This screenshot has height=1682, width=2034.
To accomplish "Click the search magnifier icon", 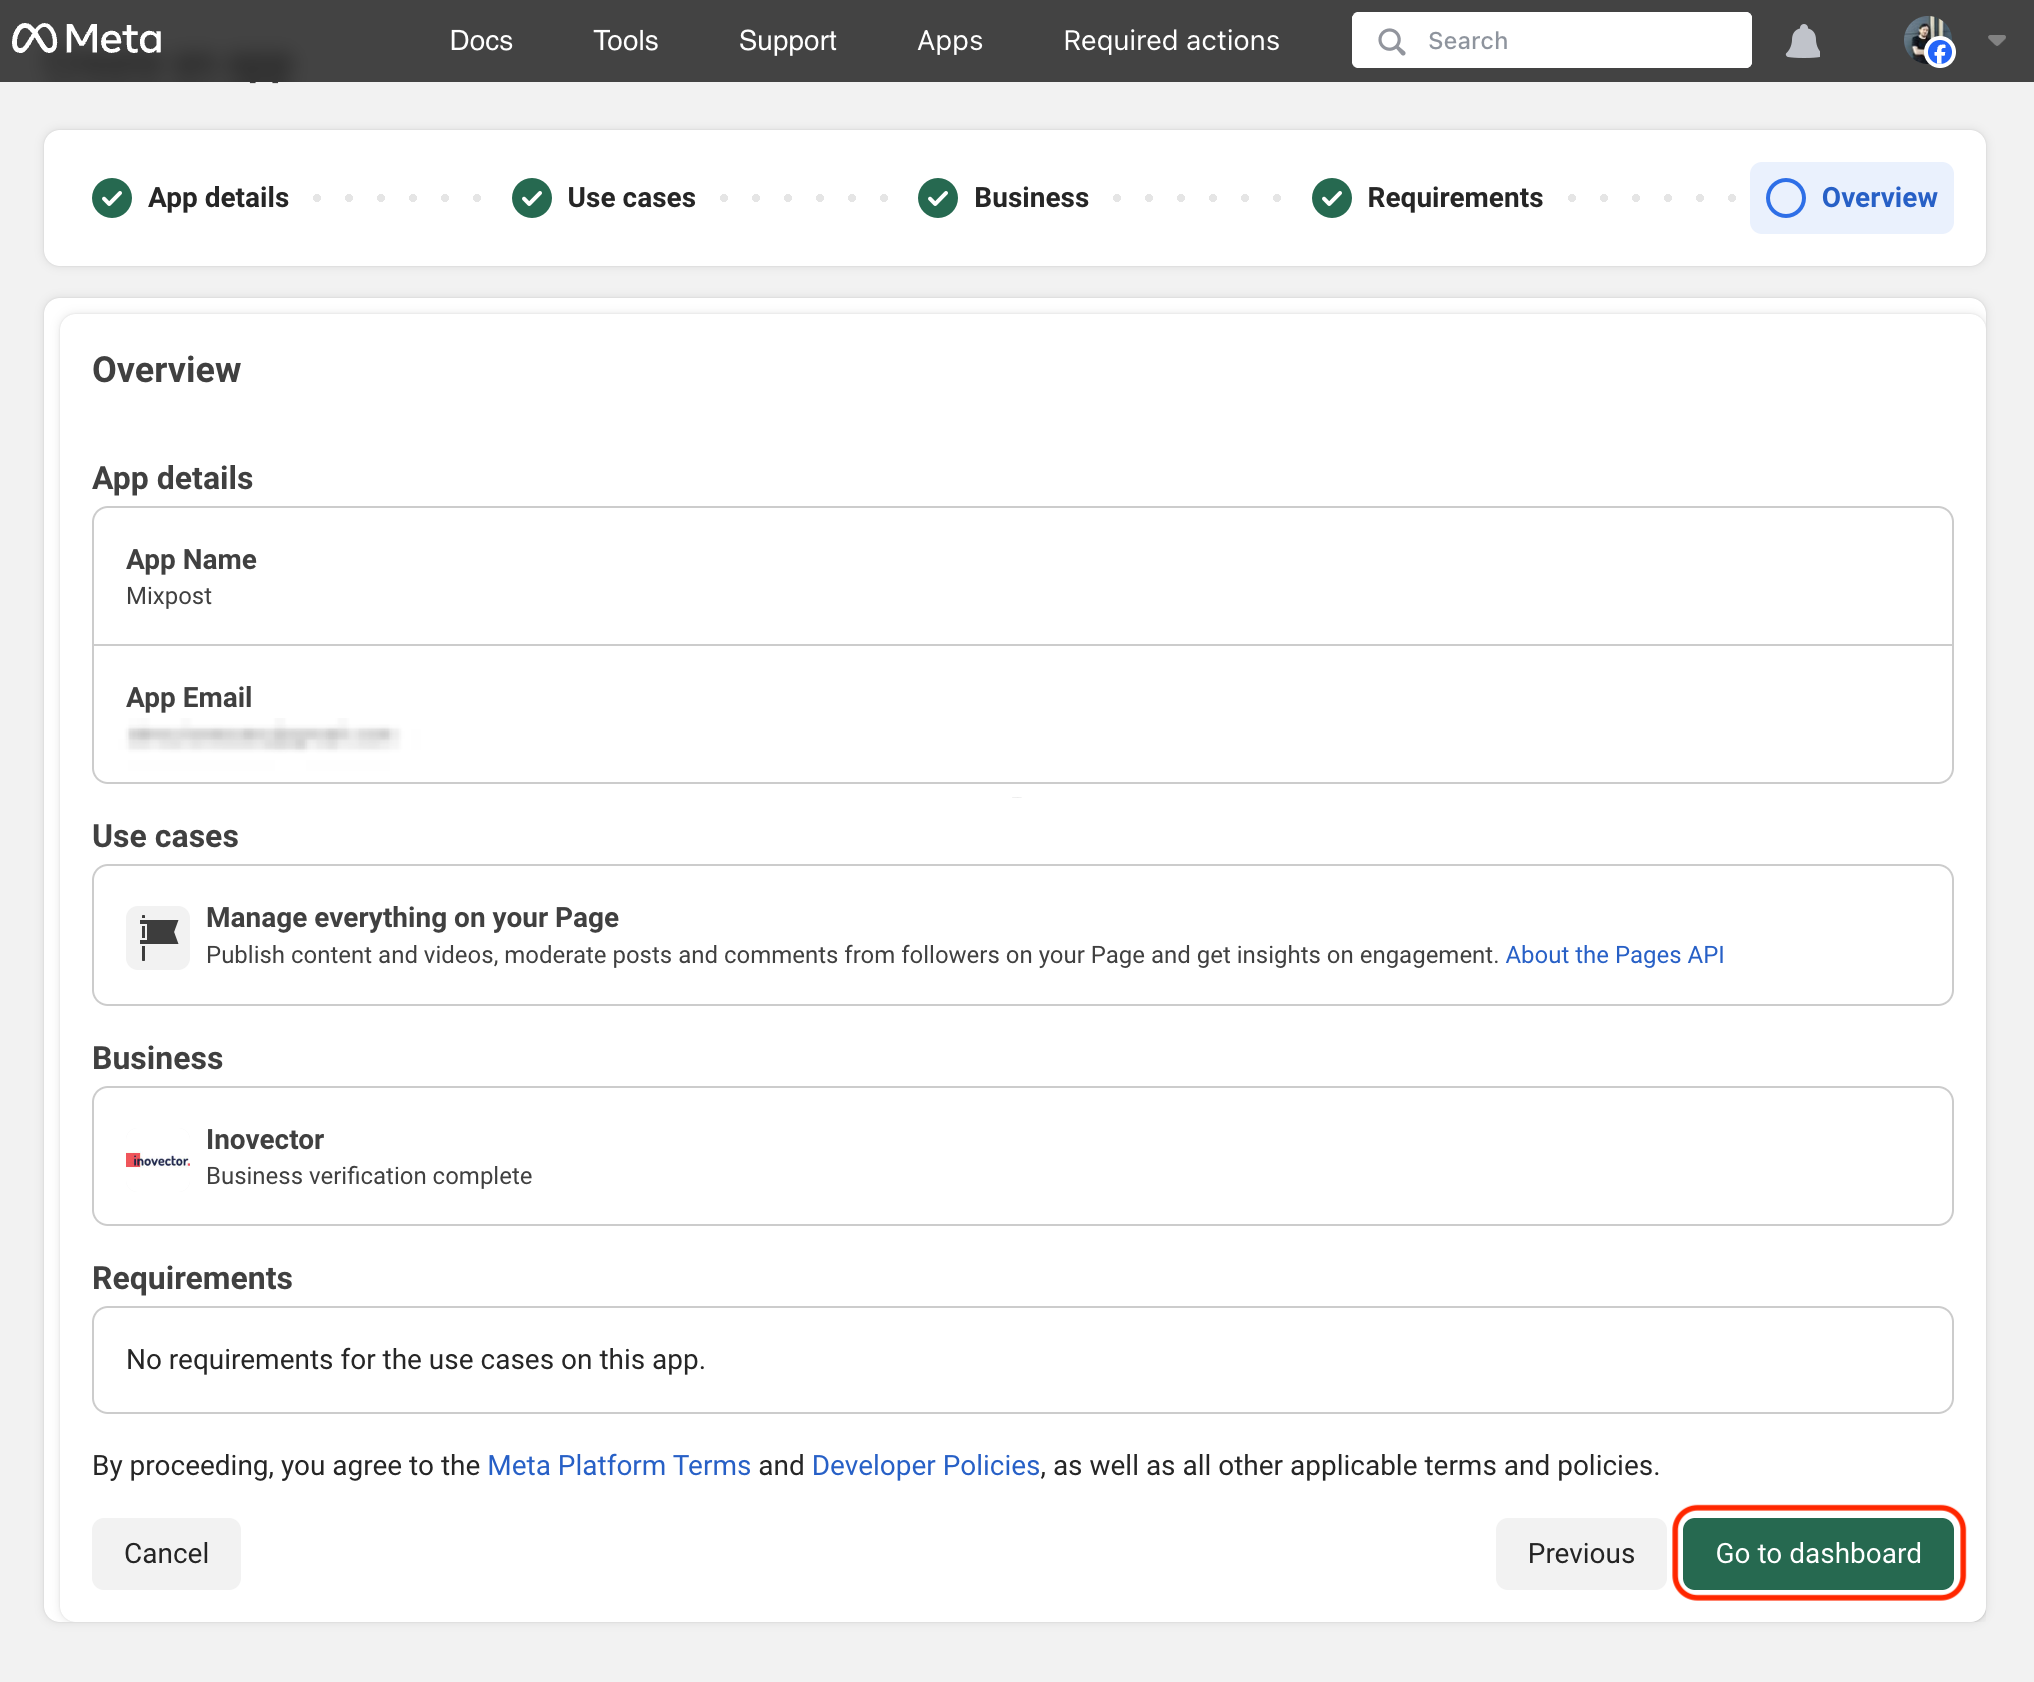I will pyautogui.click(x=1391, y=41).
